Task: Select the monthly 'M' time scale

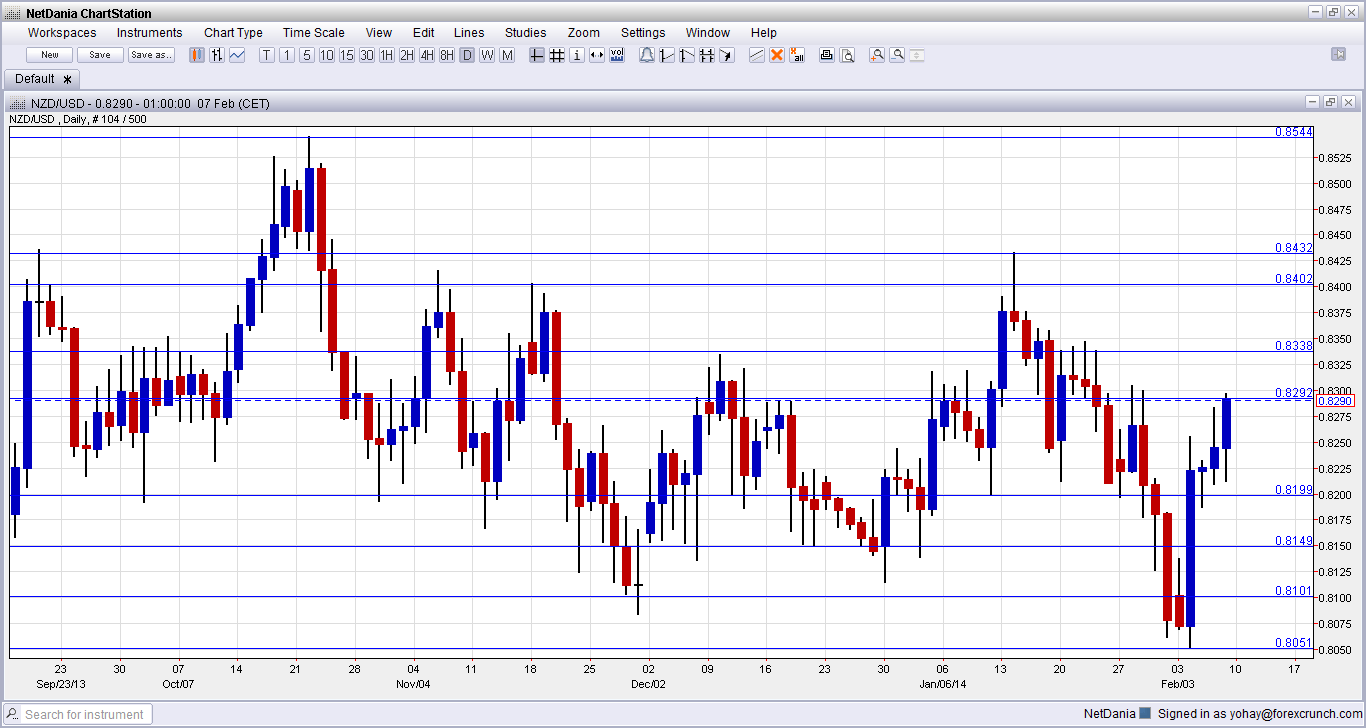Action: (x=507, y=55)
